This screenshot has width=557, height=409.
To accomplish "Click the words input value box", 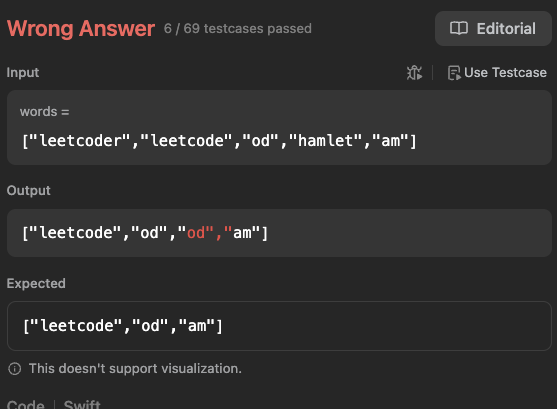I will [x=279, y=127].
